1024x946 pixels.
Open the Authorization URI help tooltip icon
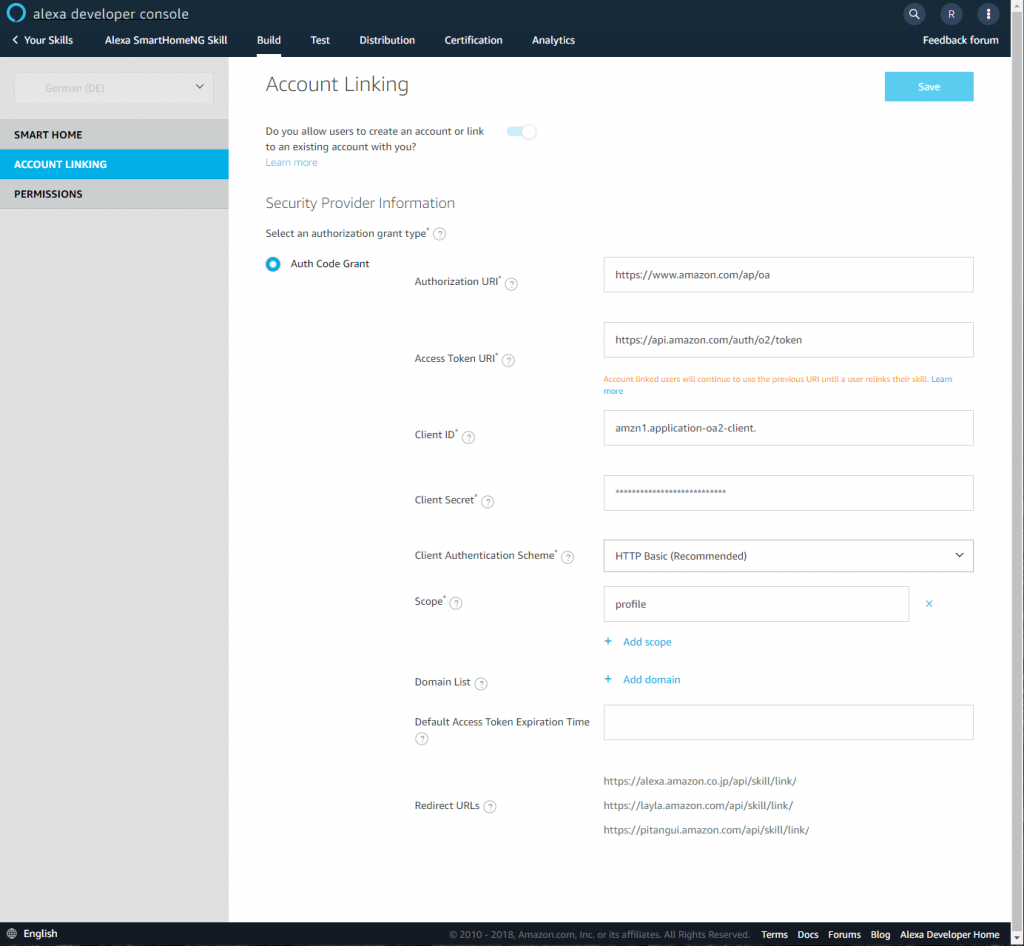click(511, 284)
